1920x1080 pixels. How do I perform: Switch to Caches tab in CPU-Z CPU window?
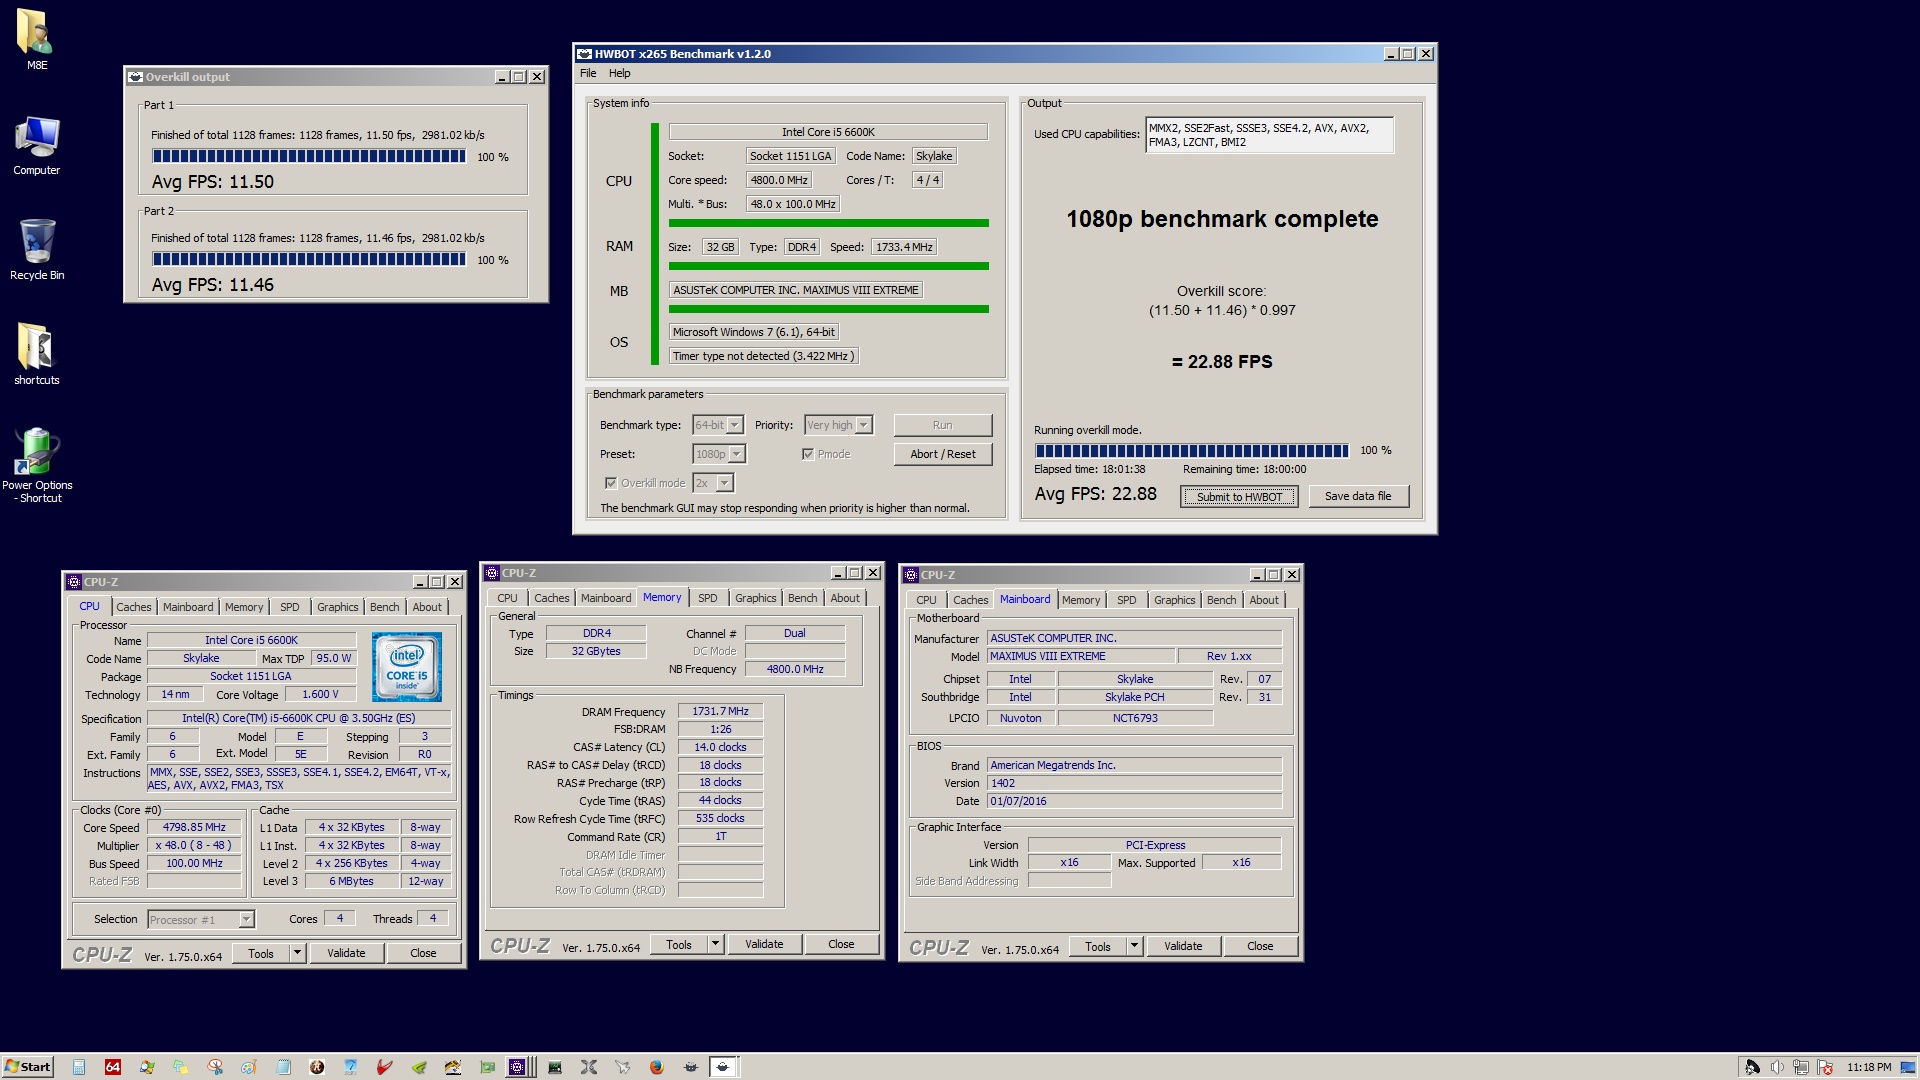[x=133, y=607]
